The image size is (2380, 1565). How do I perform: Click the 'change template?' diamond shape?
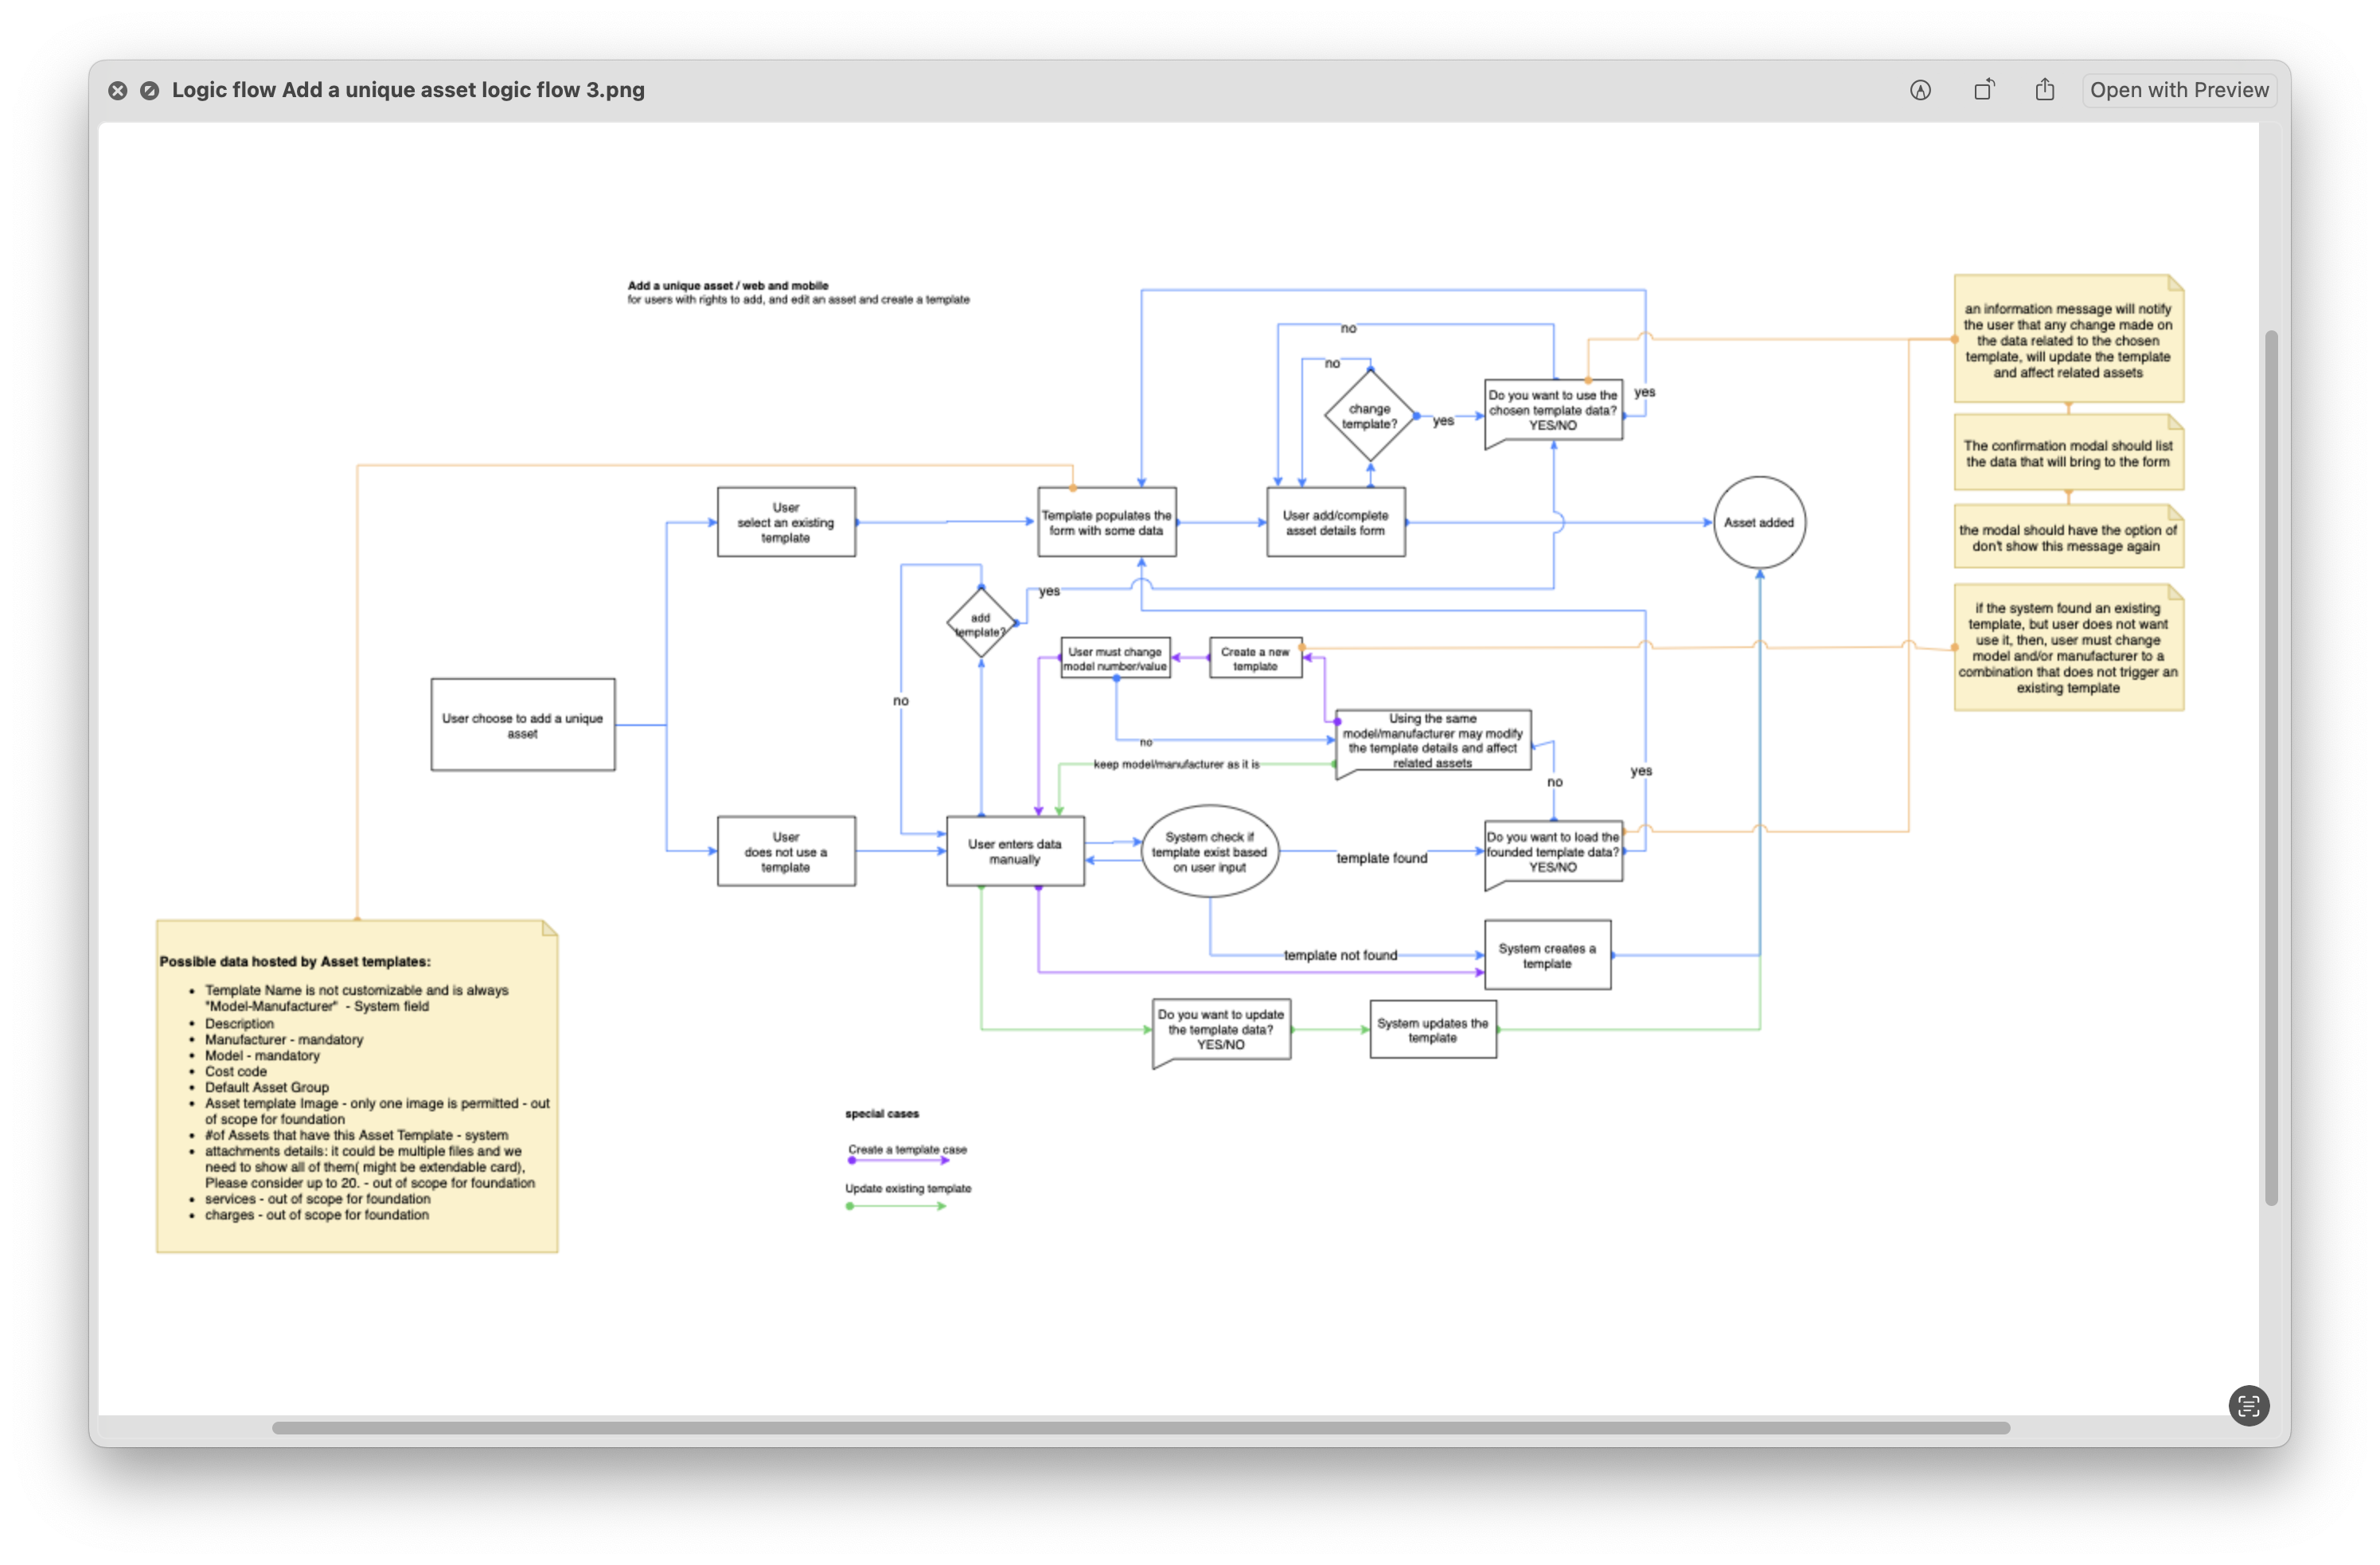pyautogui.click(x=1369, y=416)
